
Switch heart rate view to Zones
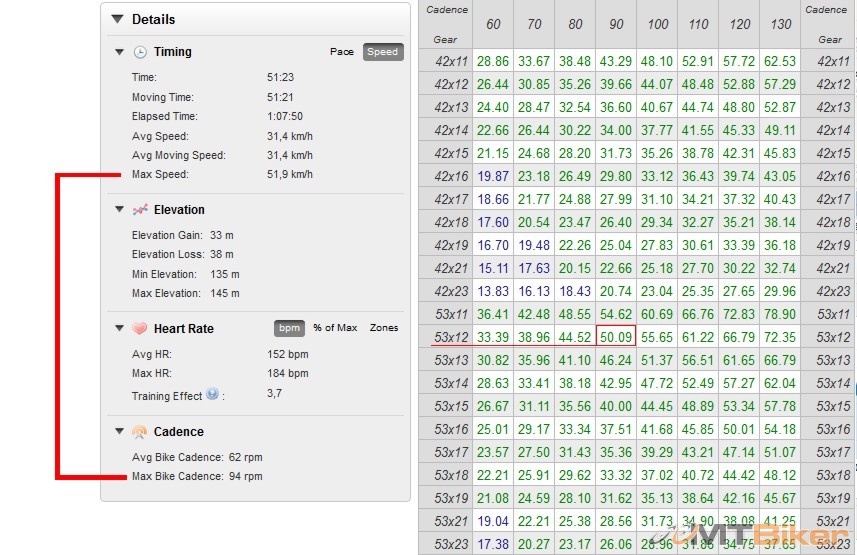[384, 328]
